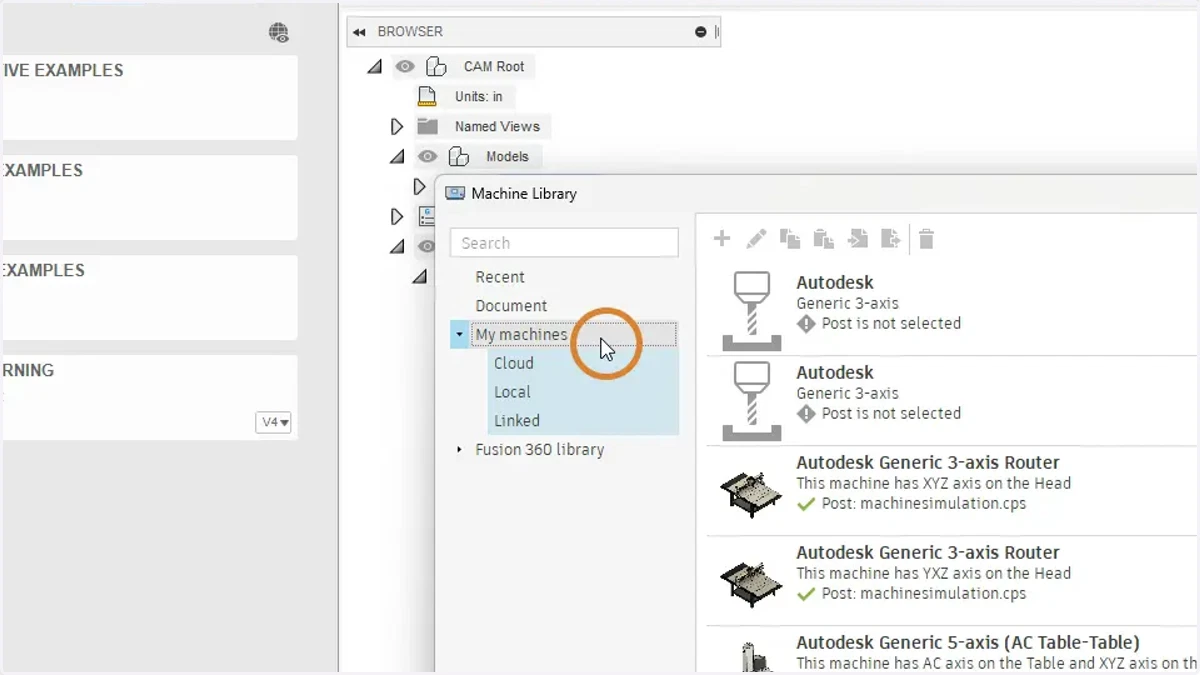Open the V4 version dropdown

pyautogui.click(x=275, y=422)
